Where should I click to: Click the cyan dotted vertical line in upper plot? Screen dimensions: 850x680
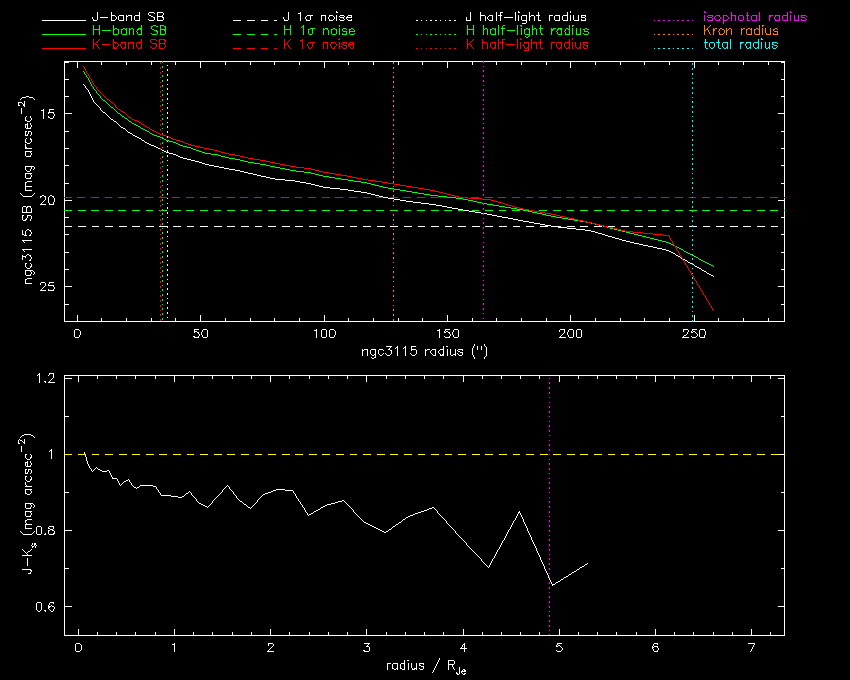click(693, 150)
